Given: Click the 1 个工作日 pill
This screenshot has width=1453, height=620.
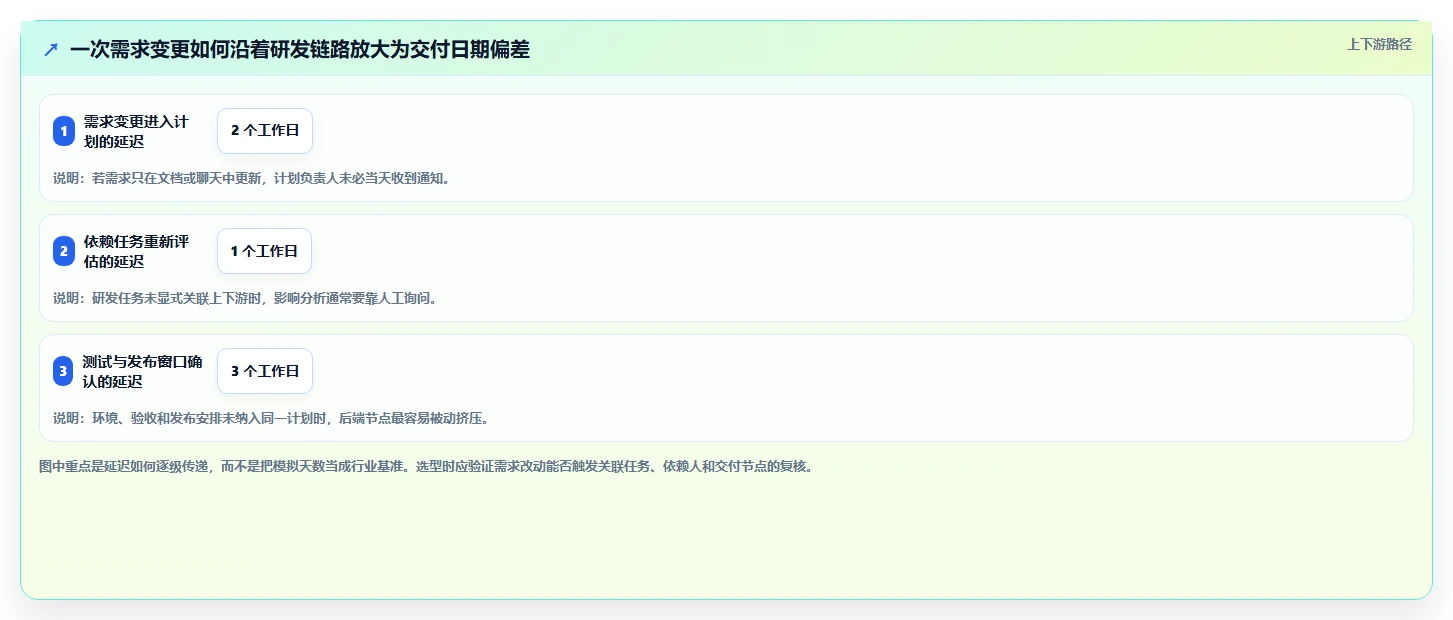Looking at the screenshot, I should click(x=264, y=251).
